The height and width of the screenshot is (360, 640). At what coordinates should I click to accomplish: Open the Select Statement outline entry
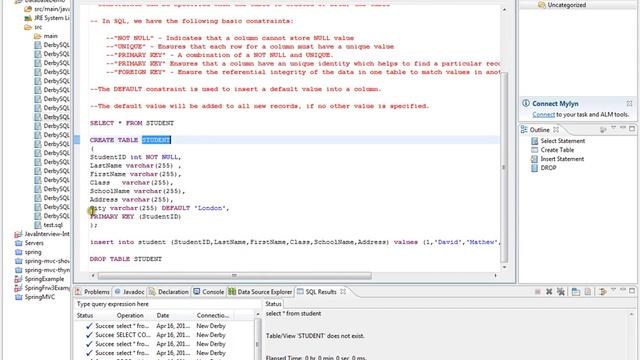(x=562, y=141)
